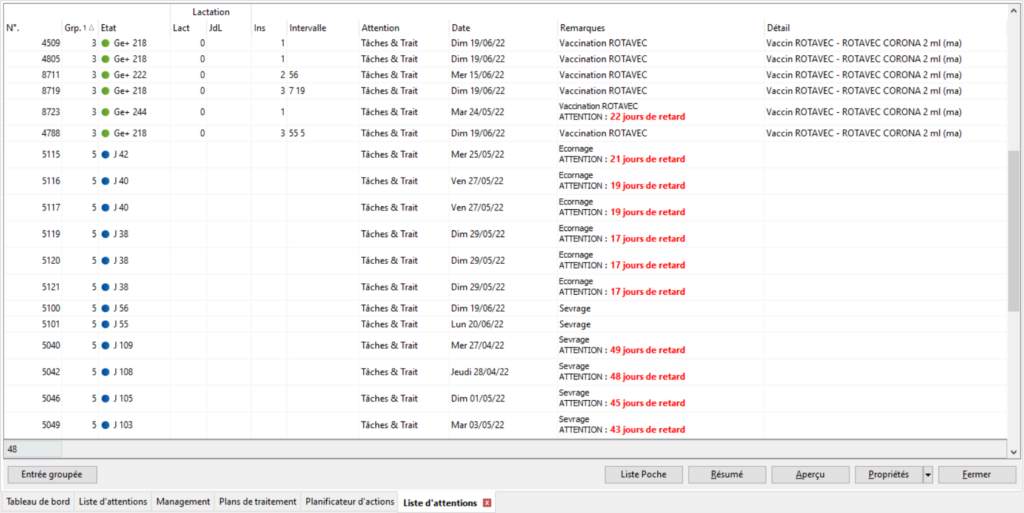
Task: Click the scrollbar up arrow at the top right
Action: (1014, 11)
